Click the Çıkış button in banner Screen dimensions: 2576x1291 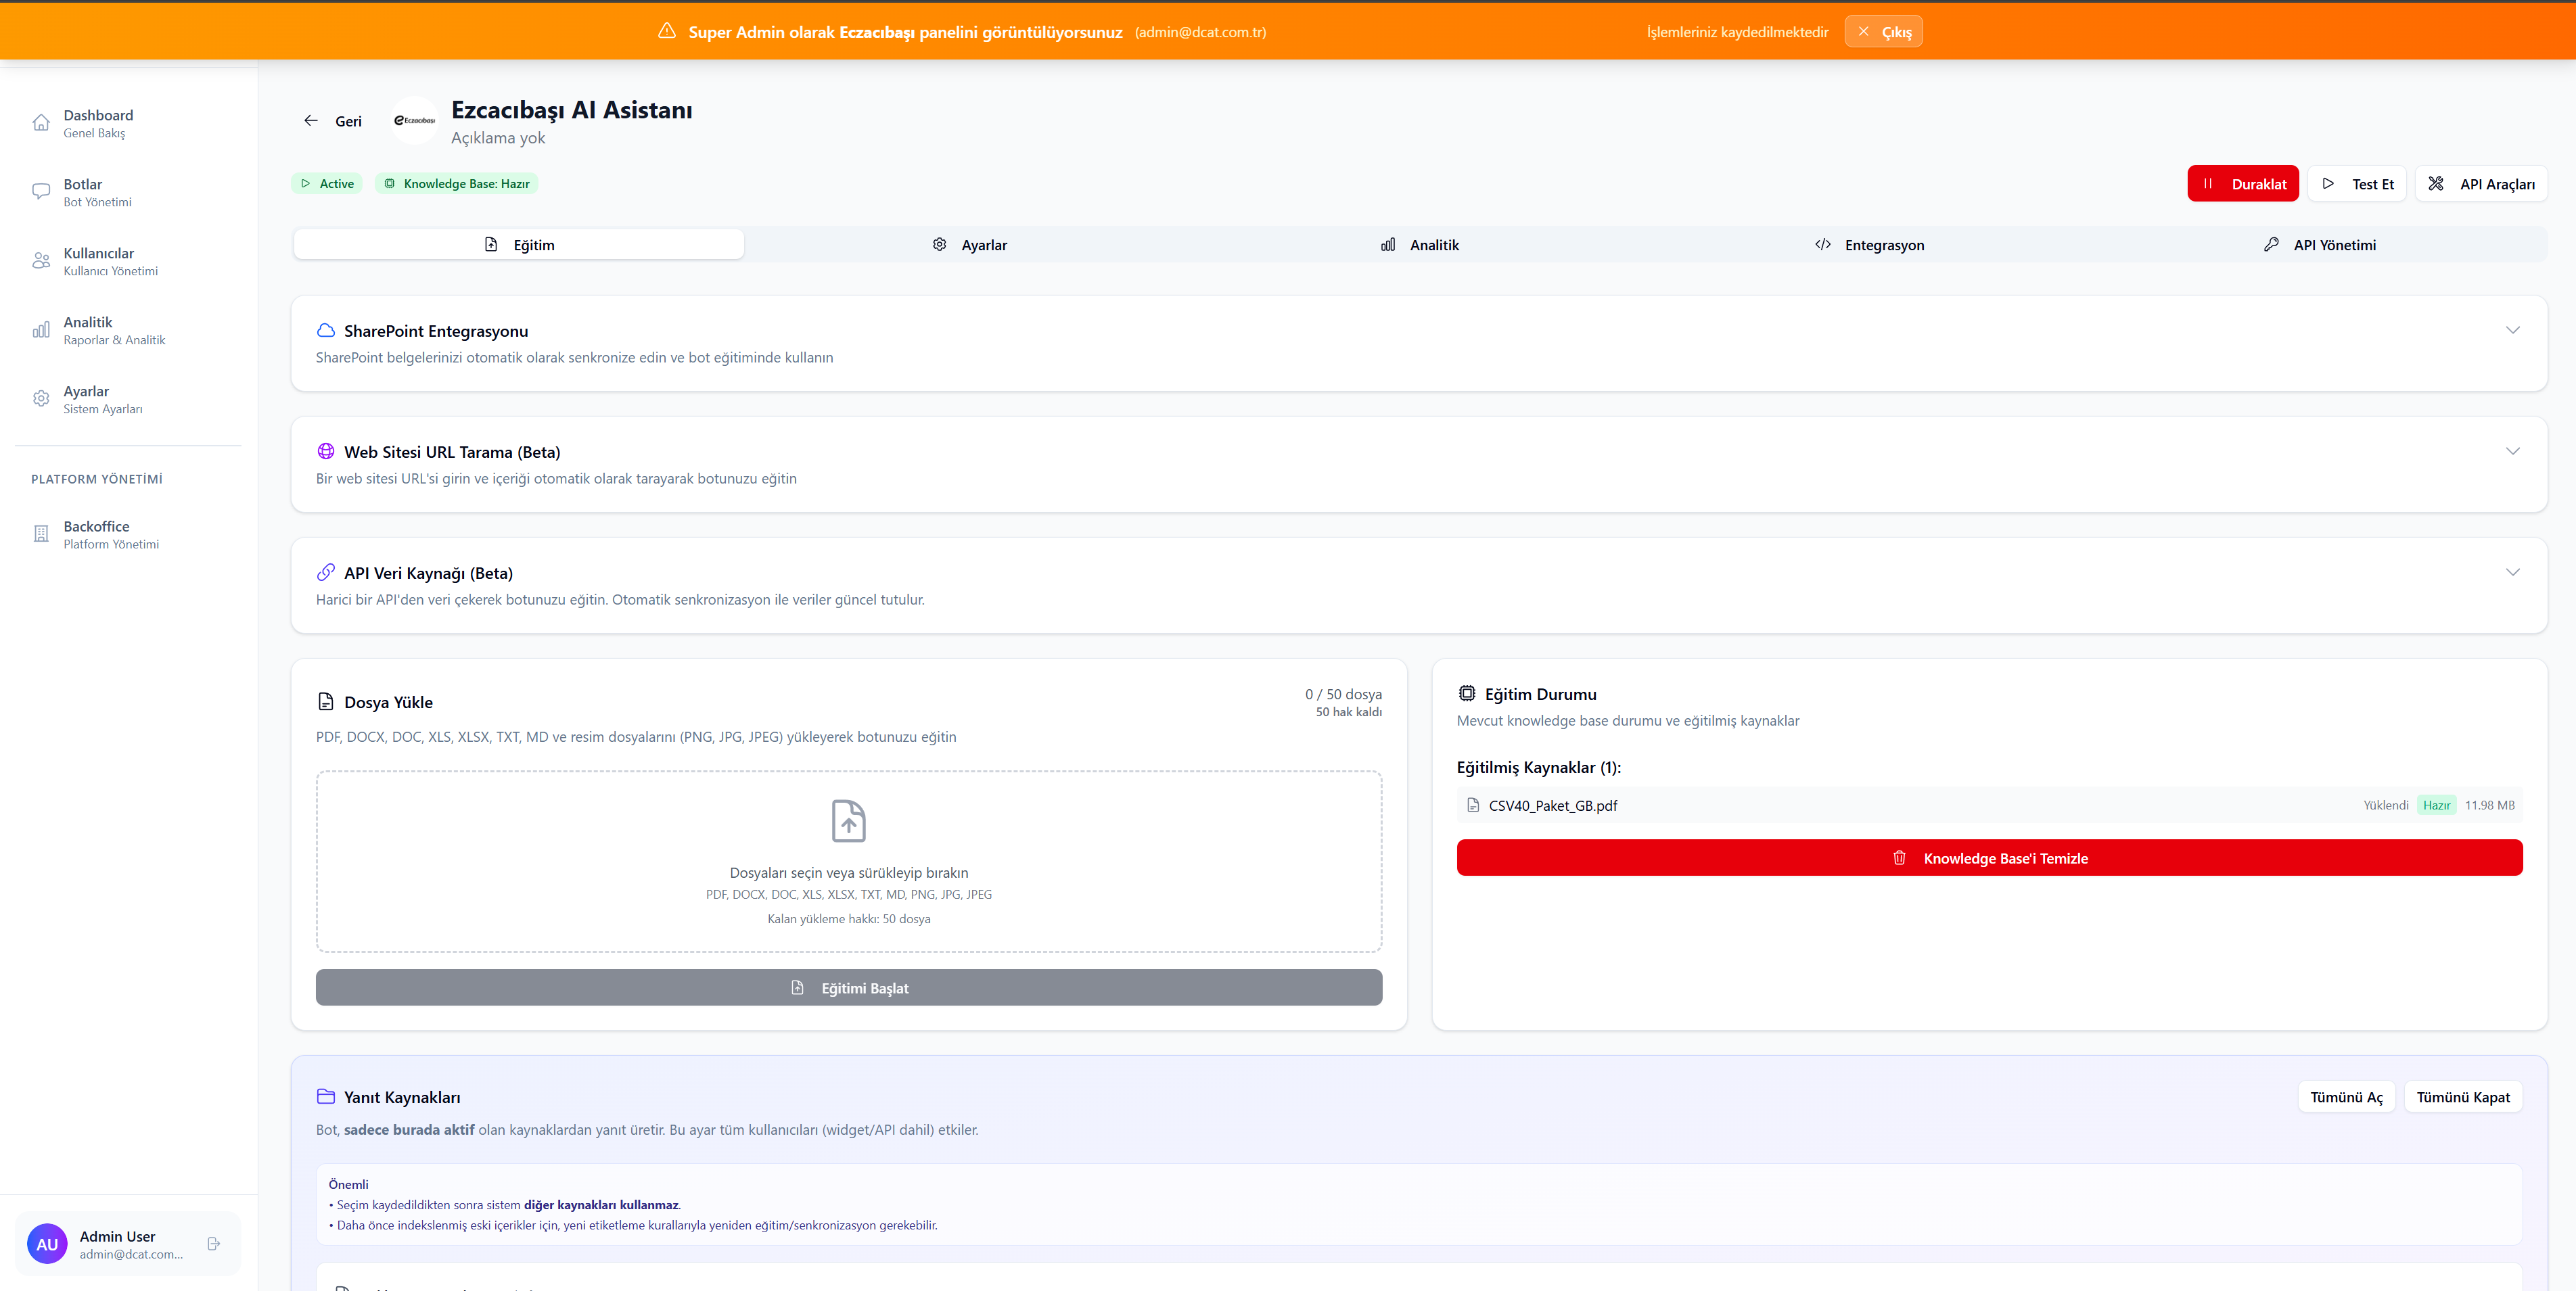(x=1883, y=32)
